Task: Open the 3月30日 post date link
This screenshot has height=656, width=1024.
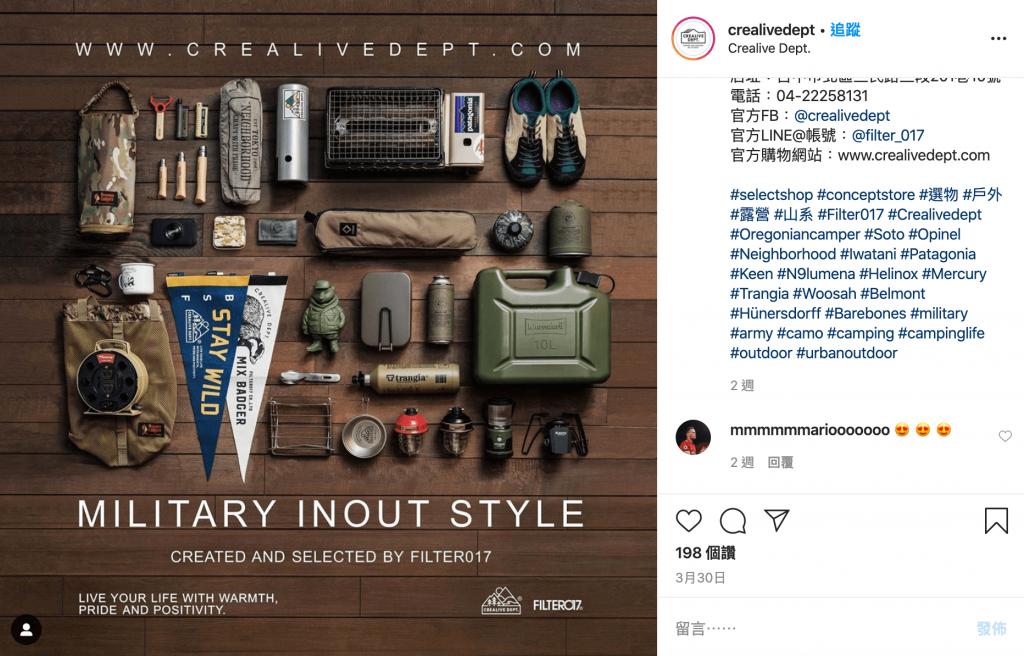Action: (x=700, y=578)
